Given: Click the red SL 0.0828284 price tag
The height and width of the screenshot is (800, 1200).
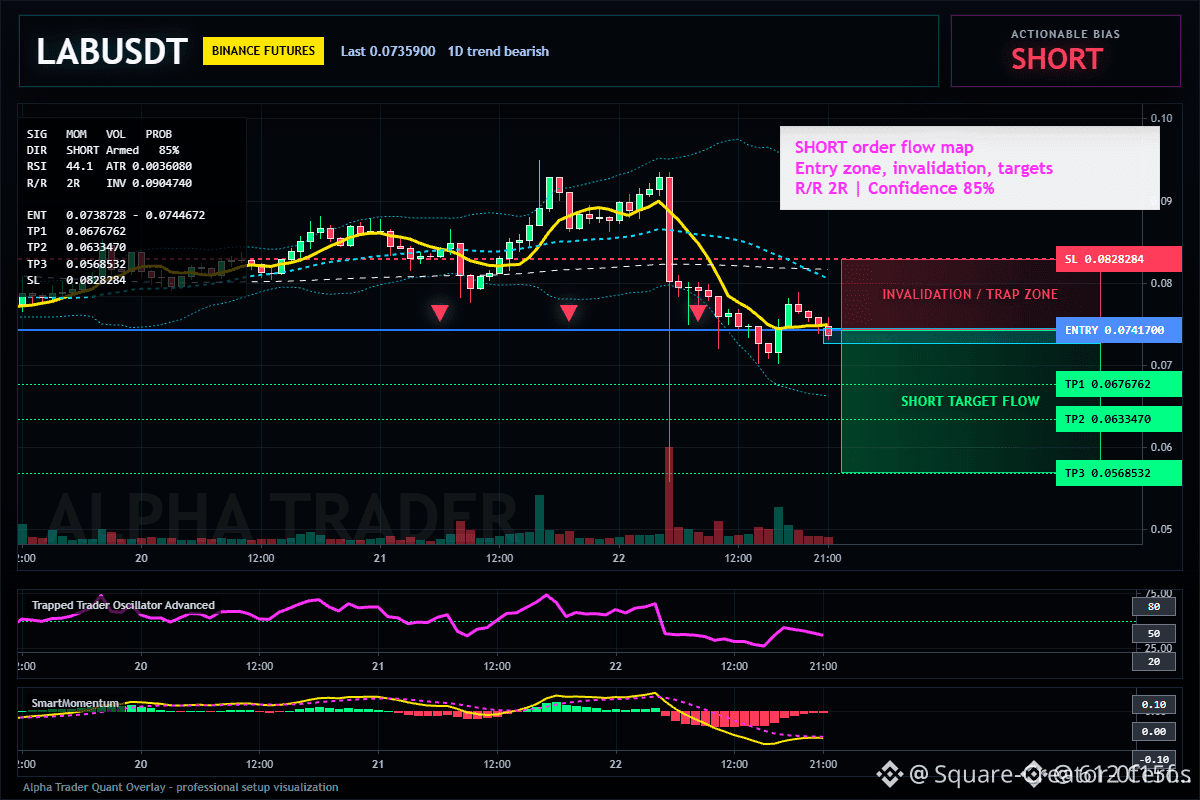Looking at the screenshot, I should tap(1118, 259).
